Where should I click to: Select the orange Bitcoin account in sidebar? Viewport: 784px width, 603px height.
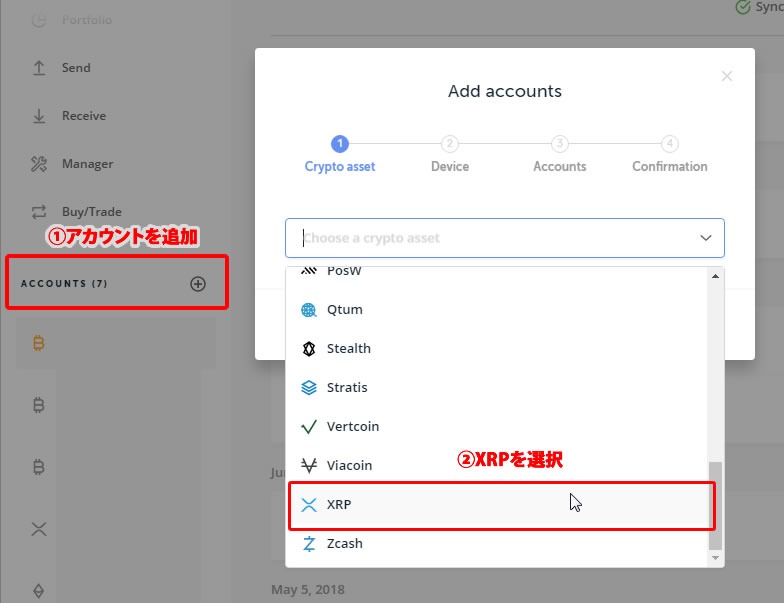38,344
